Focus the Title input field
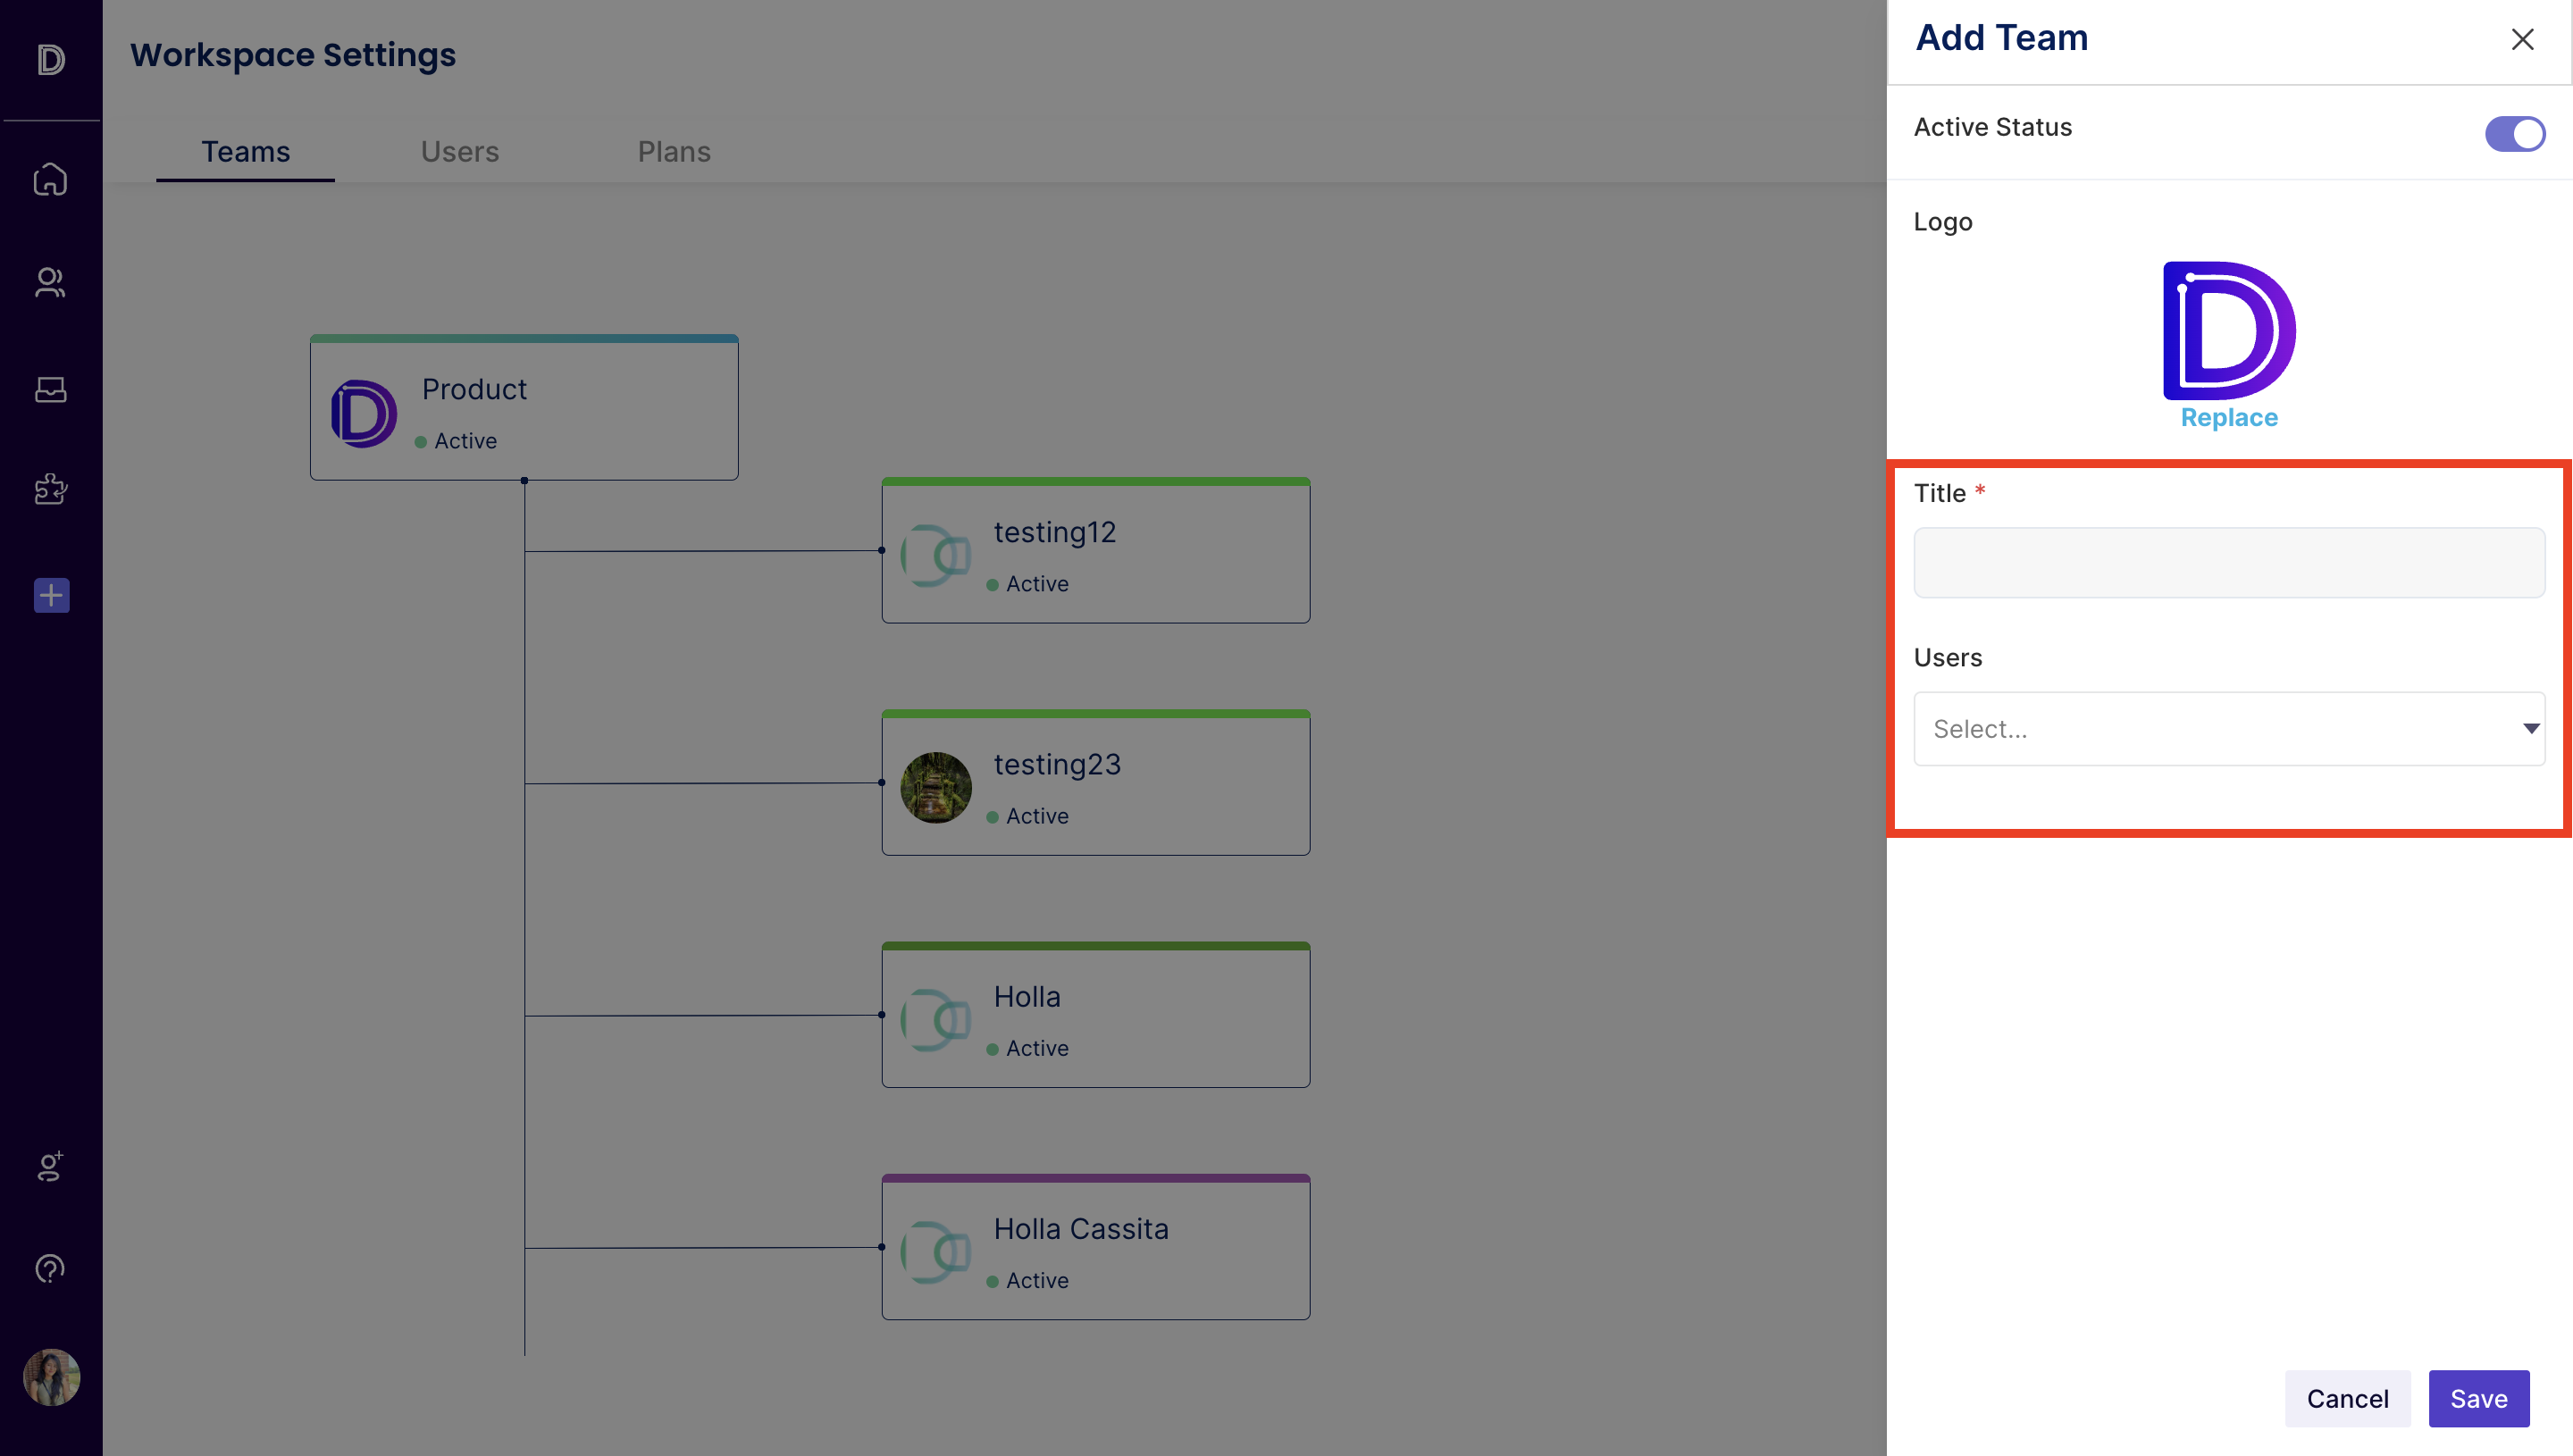Screen dimensions: 2573x1456 click(x=2229, y=562)
